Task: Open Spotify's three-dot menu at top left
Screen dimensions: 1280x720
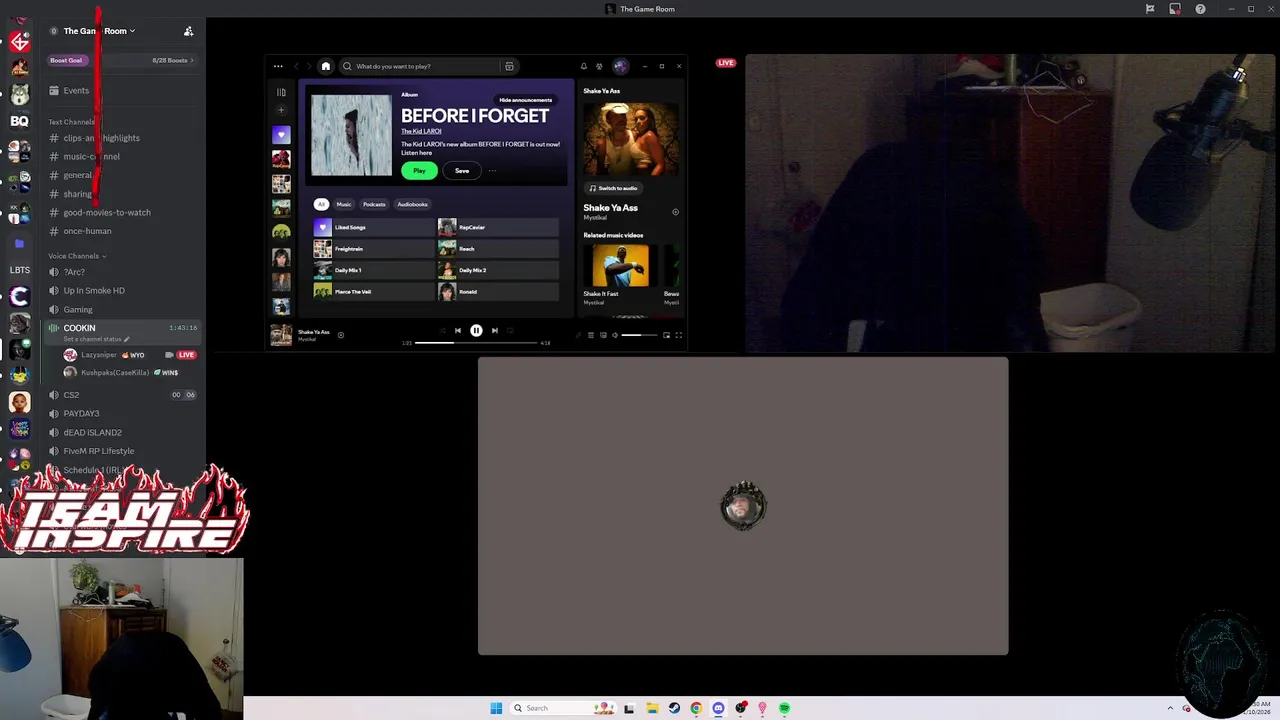Action: tap(278, 66)
